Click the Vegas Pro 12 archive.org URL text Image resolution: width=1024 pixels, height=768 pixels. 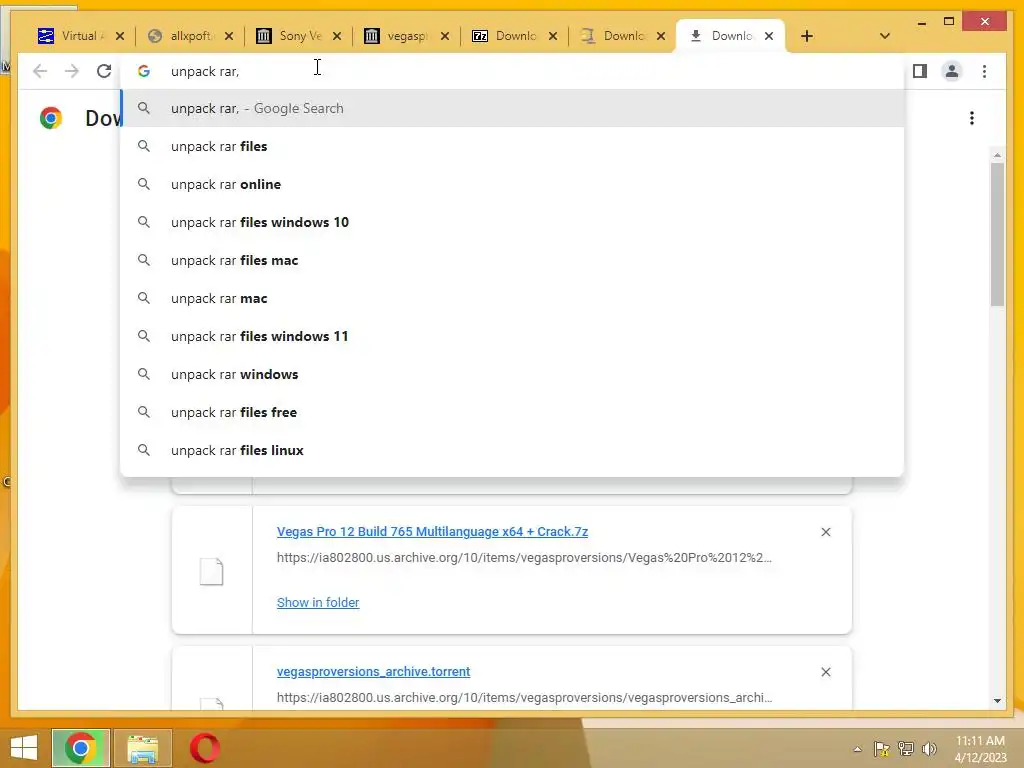pos(524,558)
